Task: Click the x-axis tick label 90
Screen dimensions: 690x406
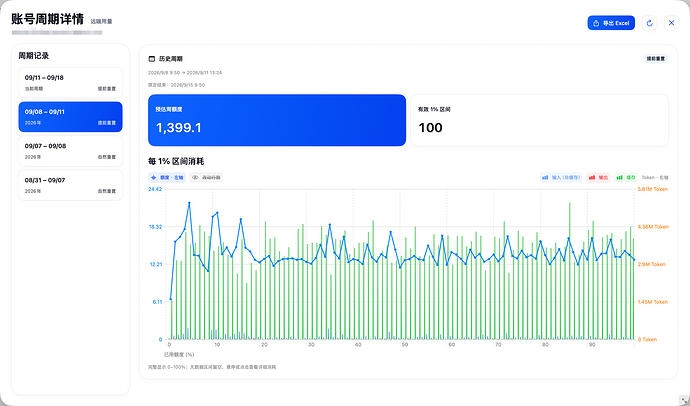Action: tap(592, 345)
